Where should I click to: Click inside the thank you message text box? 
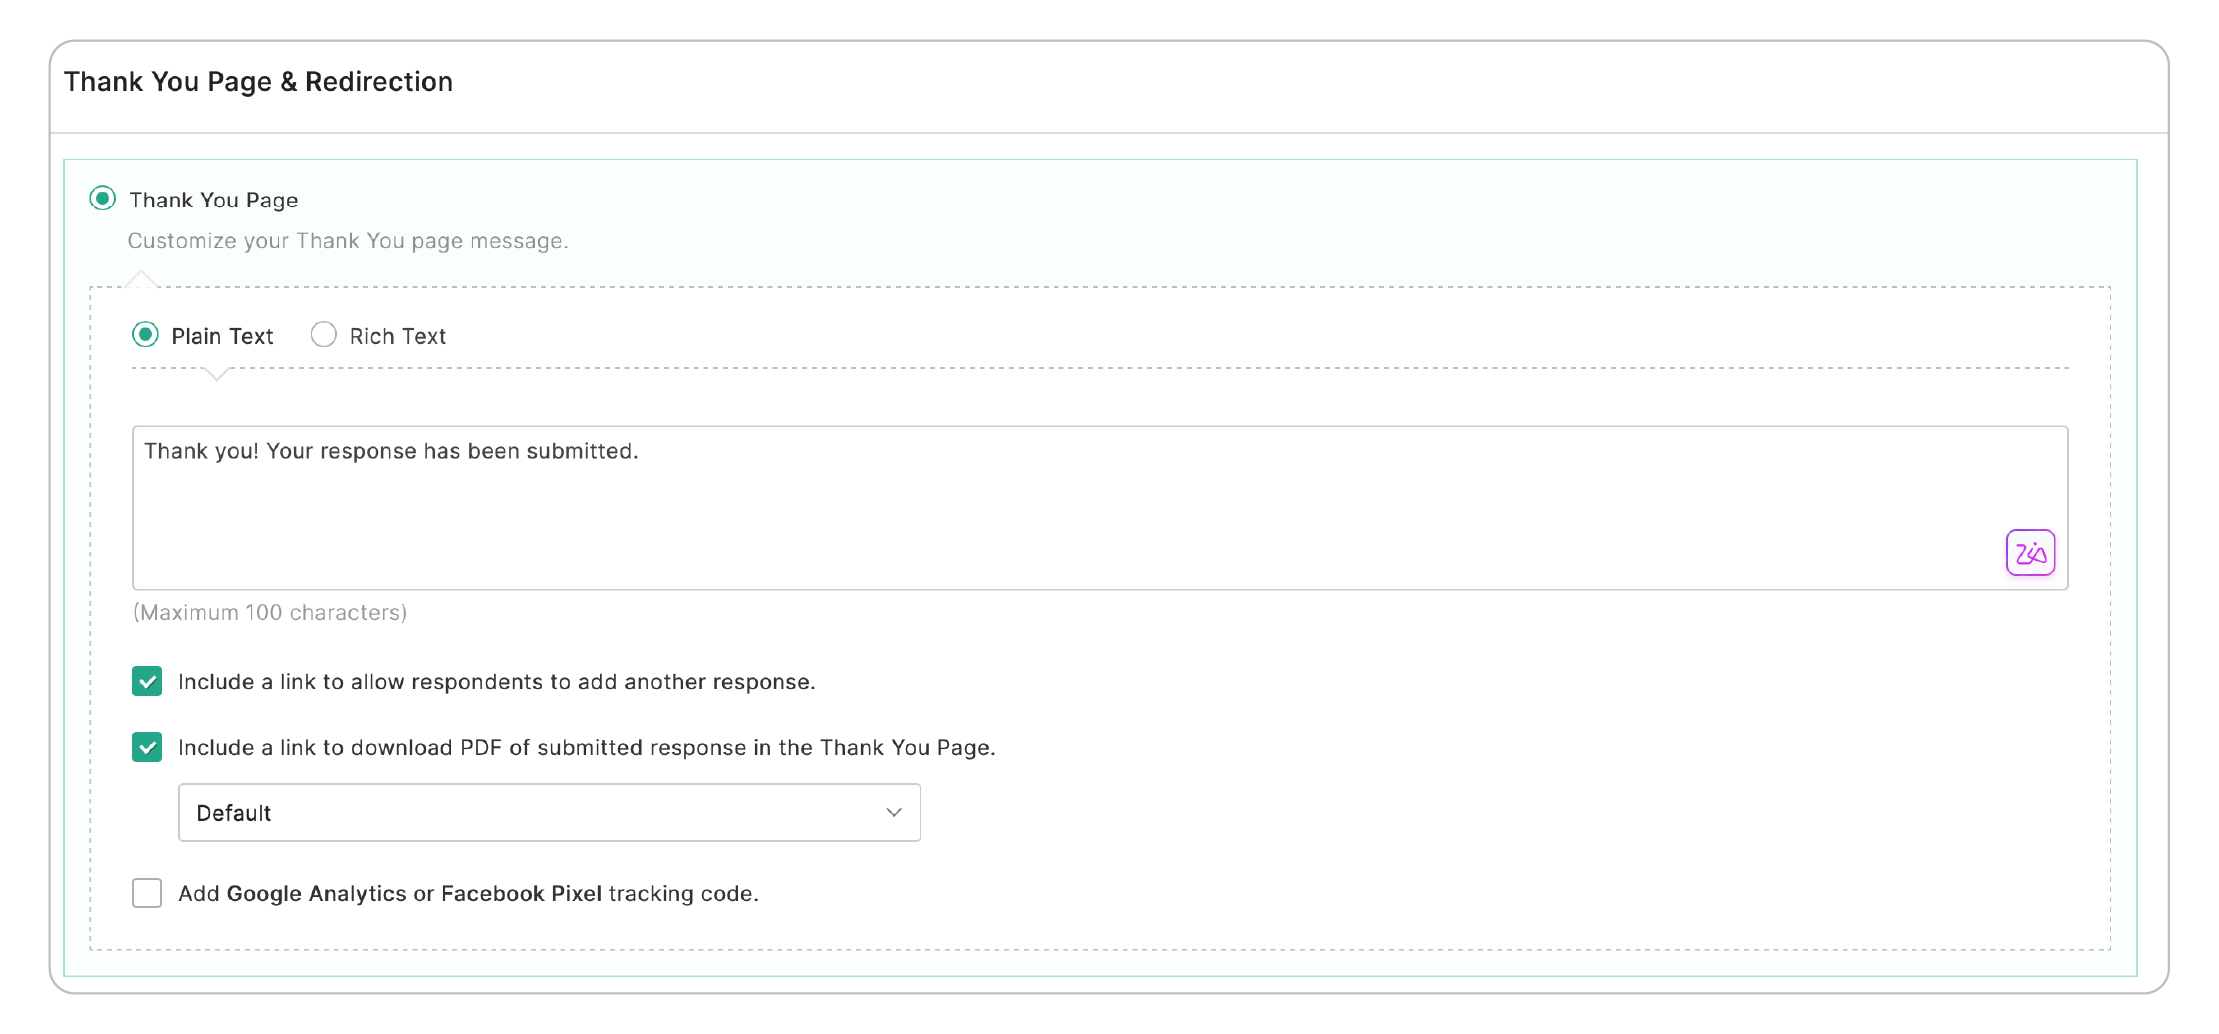1000,510
